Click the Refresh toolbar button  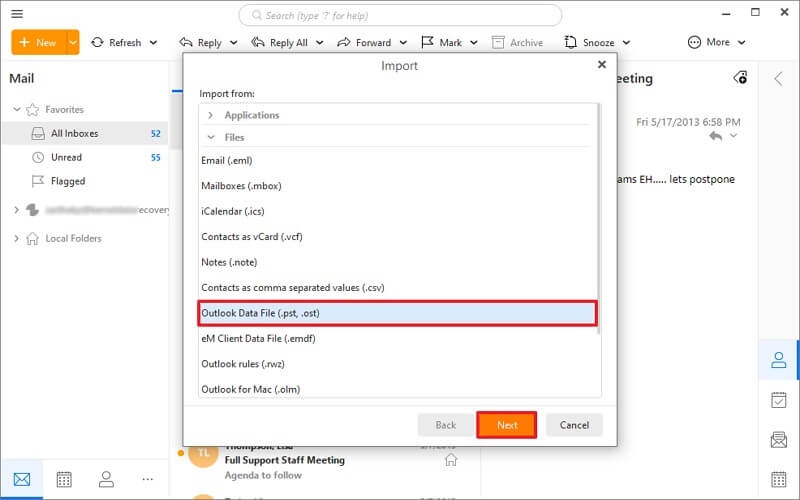click(116, 42)
